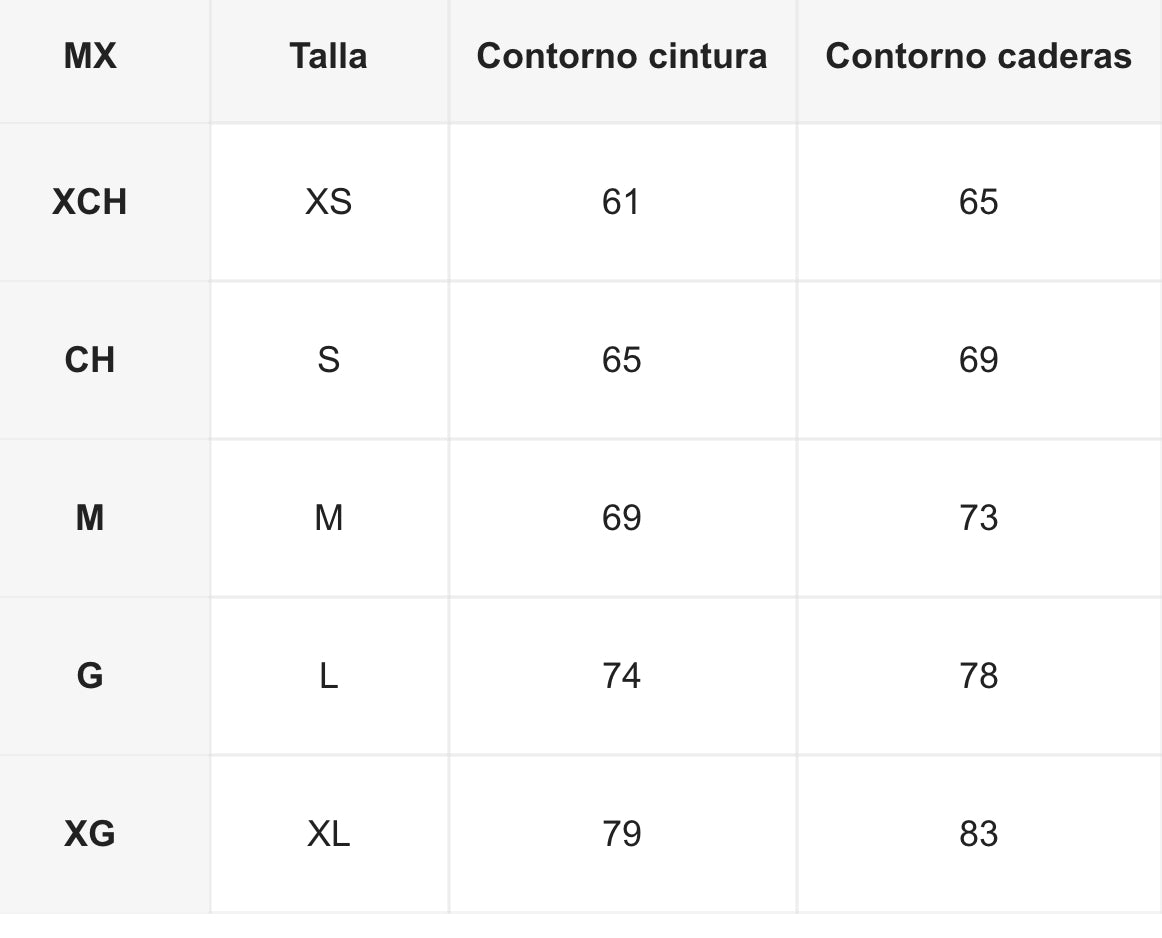Click waist value 74
1162x938 pixels.
(621, 676)
